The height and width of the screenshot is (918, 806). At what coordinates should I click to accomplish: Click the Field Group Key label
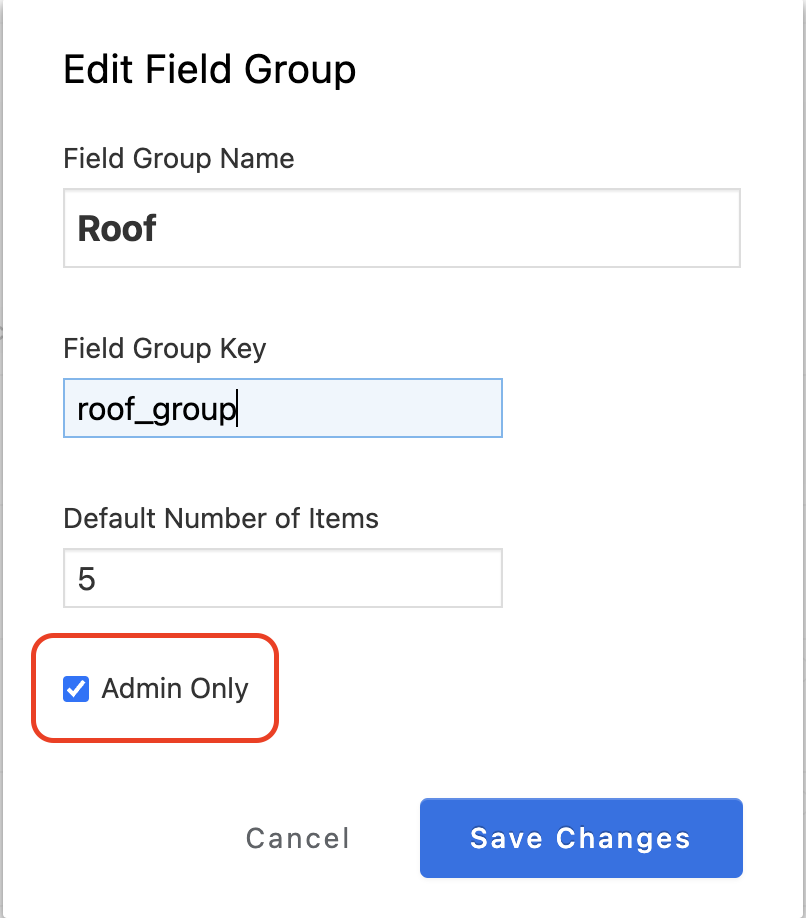tap(164, 349)
